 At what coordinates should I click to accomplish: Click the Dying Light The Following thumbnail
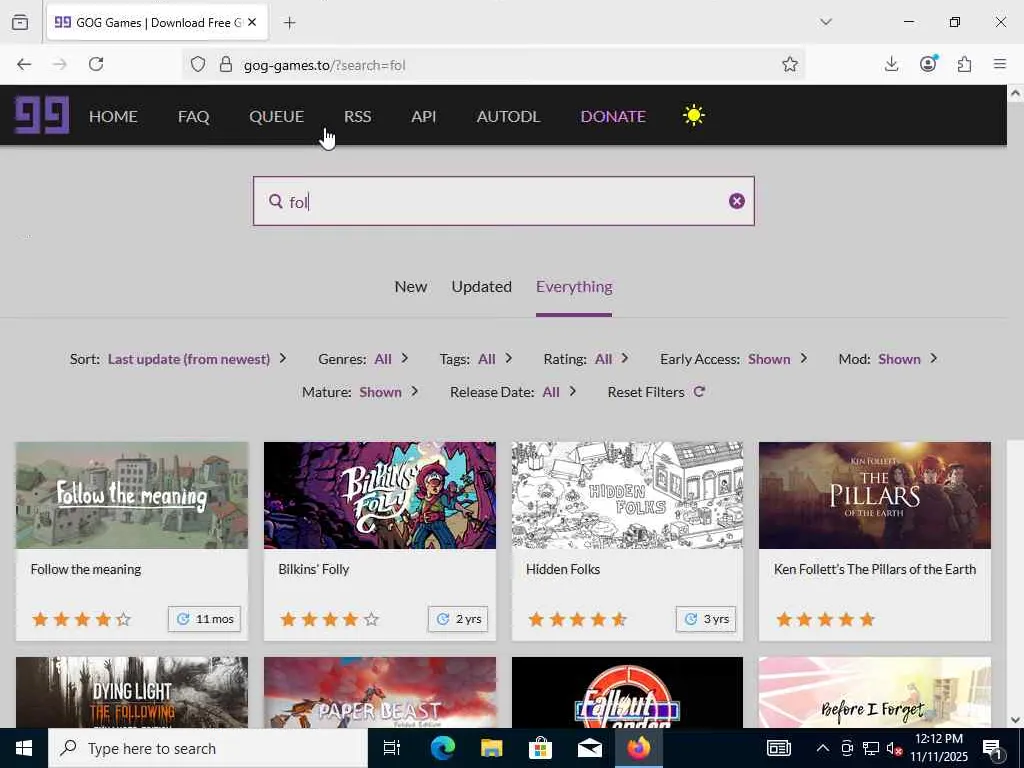132,693
